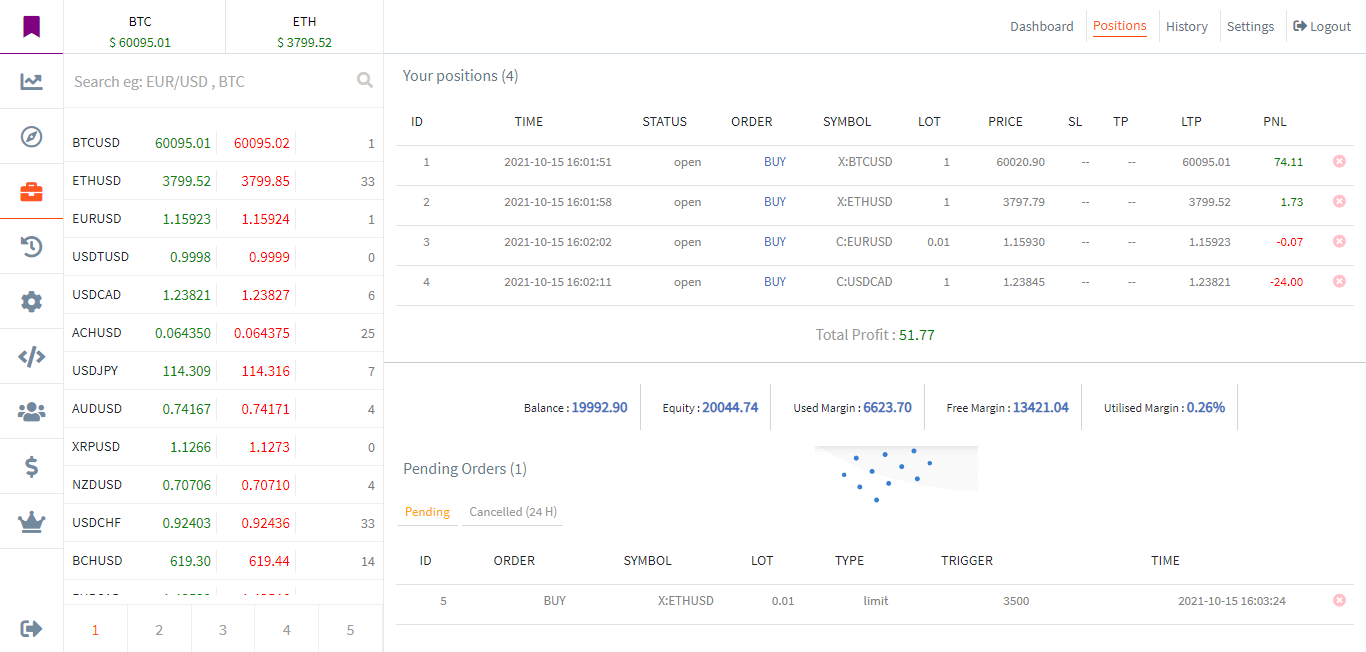Image resolution: width=1366 pixels, height=652 pixels.
Task: Cancel the pending ETHUSD limit order
Action: [x=1339, y=600]
